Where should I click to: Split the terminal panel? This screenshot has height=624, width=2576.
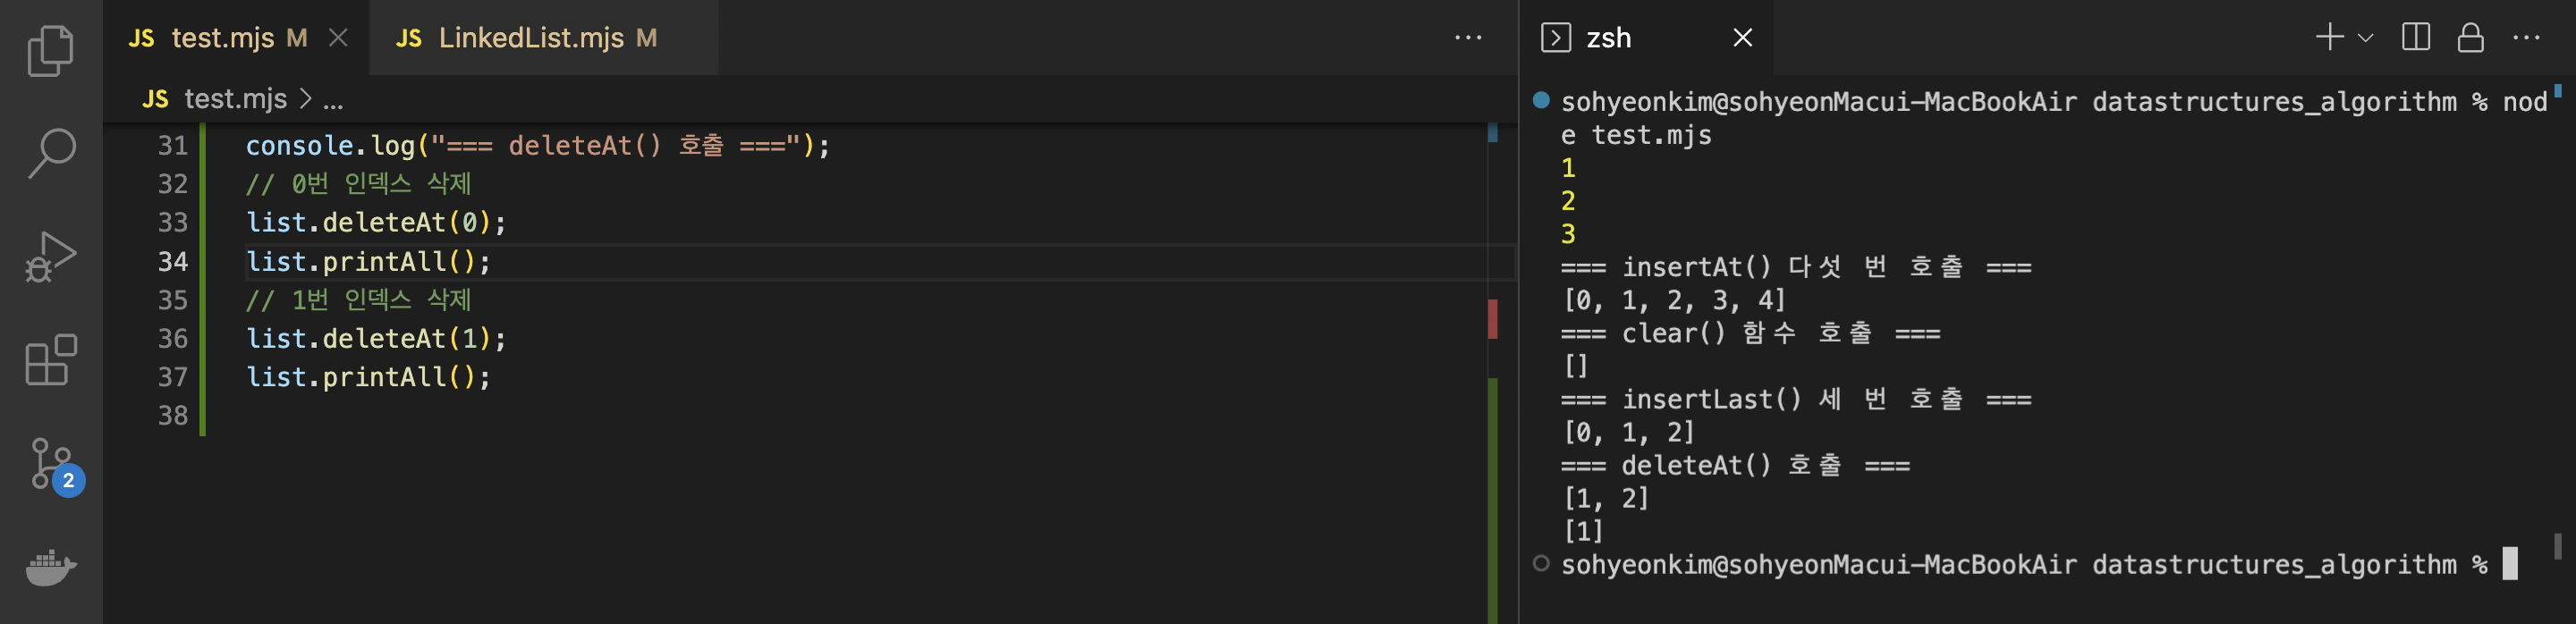pyautogui.click(x=2415, y=38)
